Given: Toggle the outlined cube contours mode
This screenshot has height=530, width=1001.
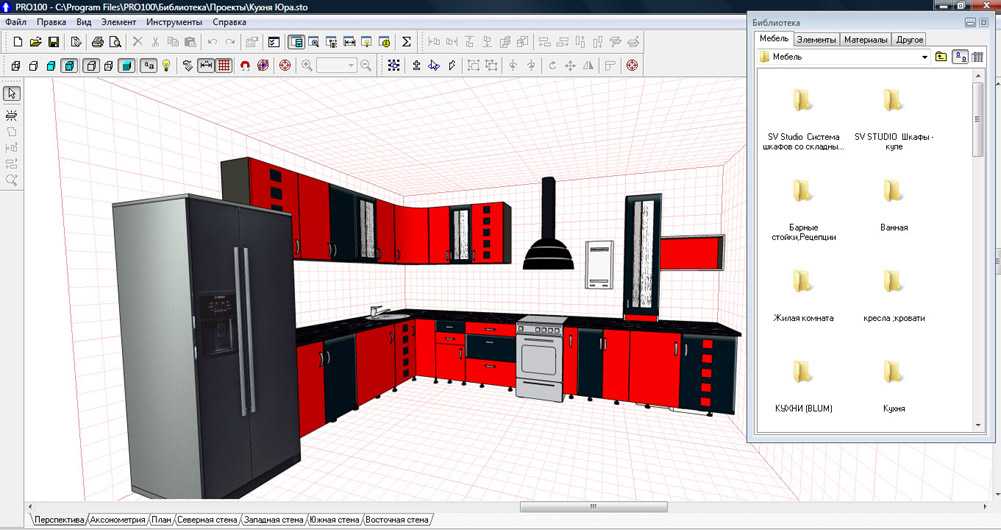Looking at the screenshot, I should pyautogui.click(x=91, y=65).
